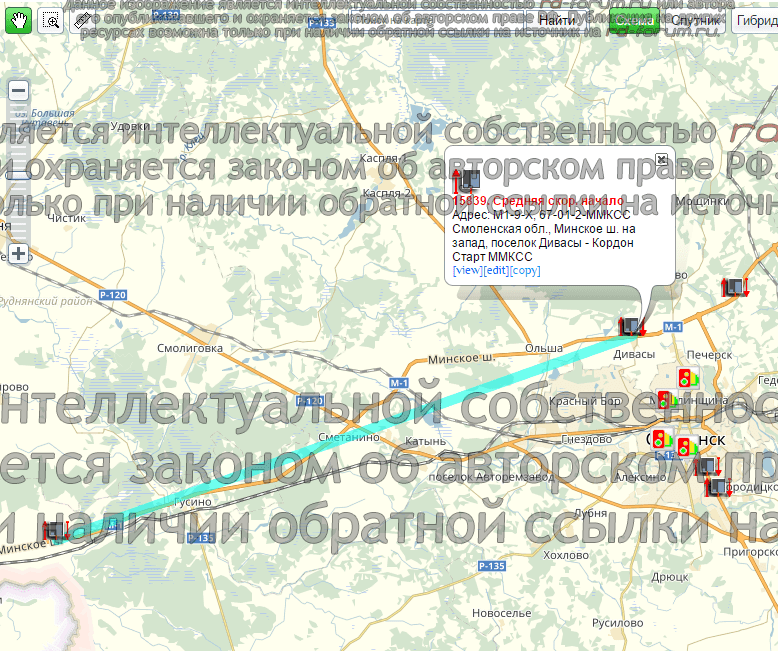Click the zoom out minus button
This screenshot has height=651, width=778.
pos(18,91)
